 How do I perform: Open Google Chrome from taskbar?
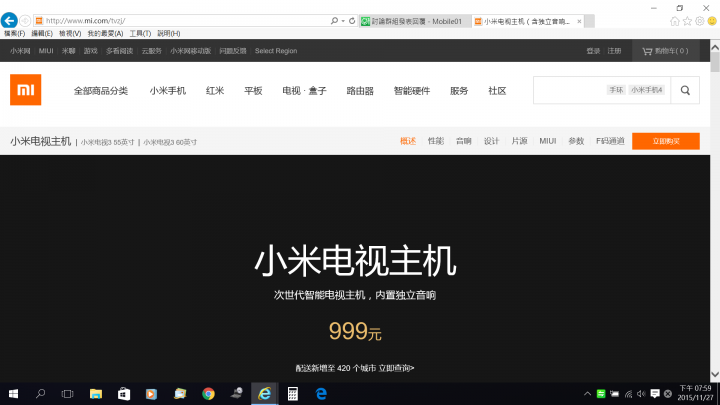pyautogui.click(x=208, y=394)
